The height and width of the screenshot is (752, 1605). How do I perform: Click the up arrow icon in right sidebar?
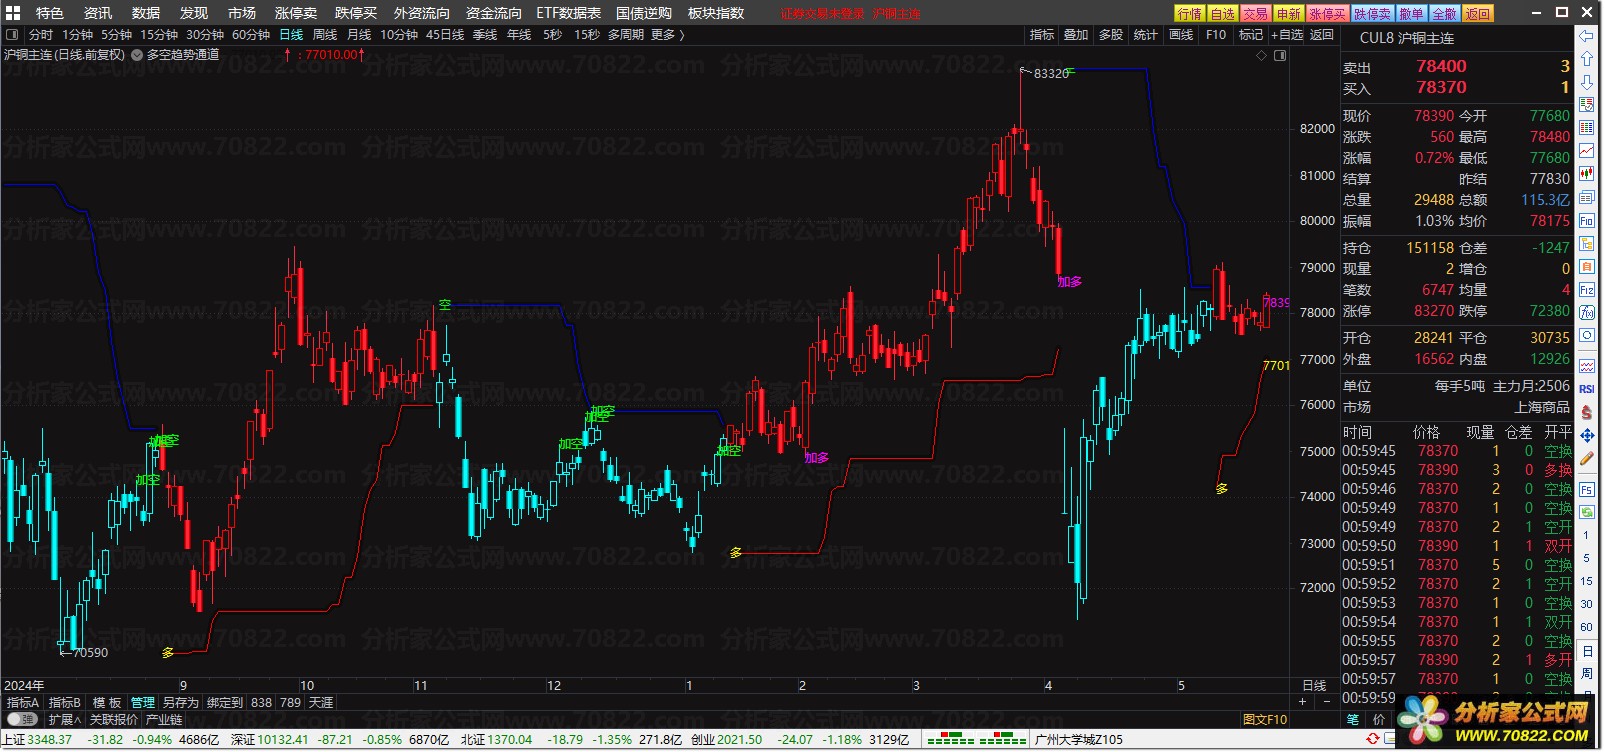(x=1587, y=60)
